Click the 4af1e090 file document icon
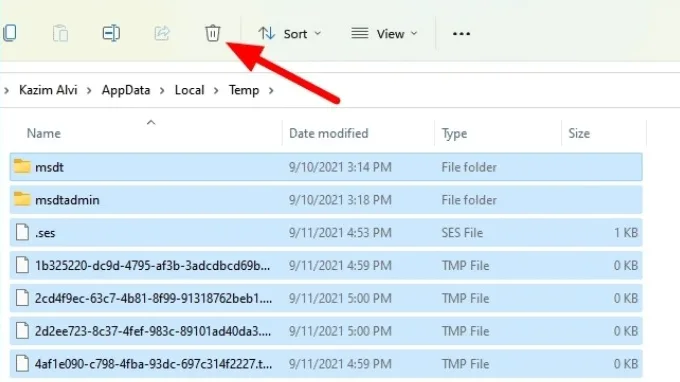680x382 pixels. [x=22, y=363]
